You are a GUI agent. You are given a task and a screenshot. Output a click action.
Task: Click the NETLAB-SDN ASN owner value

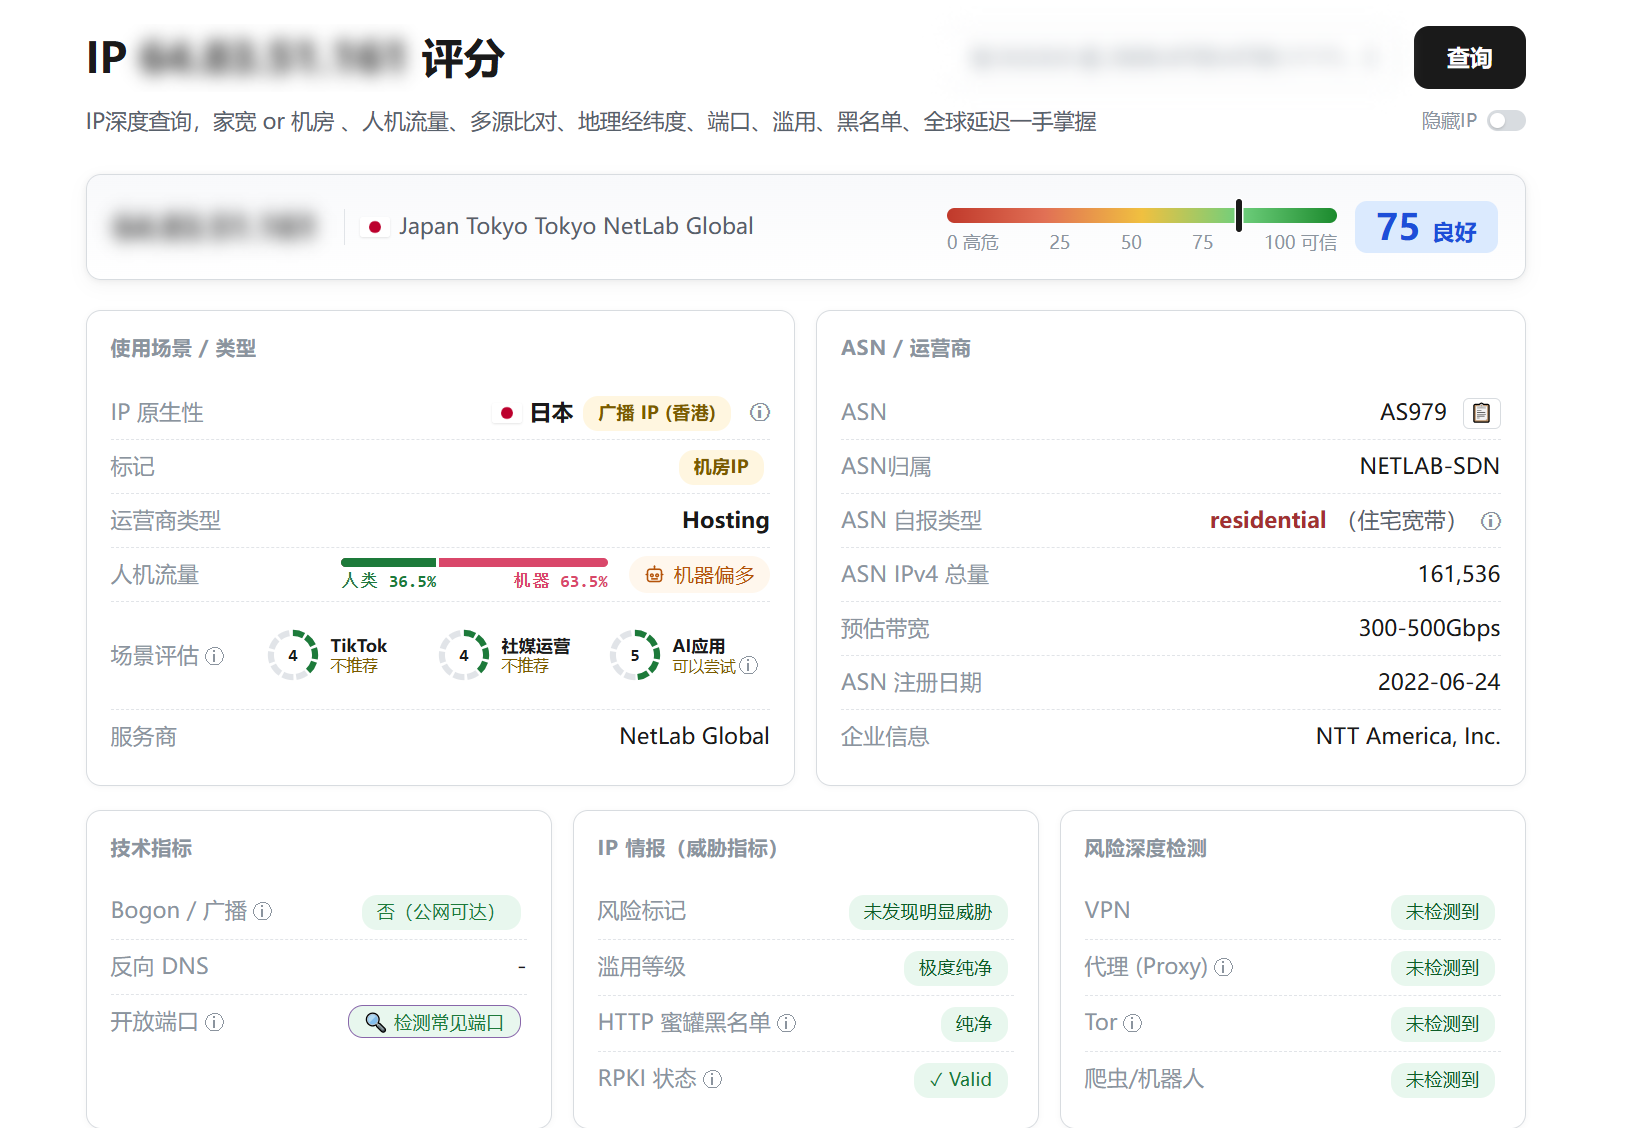coord(1430,467)
